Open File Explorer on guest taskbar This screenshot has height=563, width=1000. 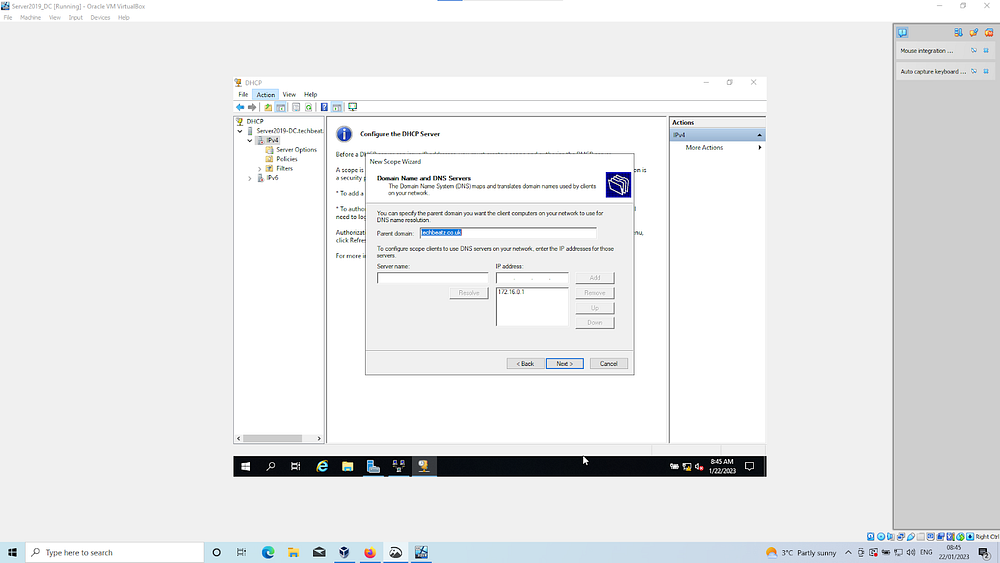coord(348,467)
